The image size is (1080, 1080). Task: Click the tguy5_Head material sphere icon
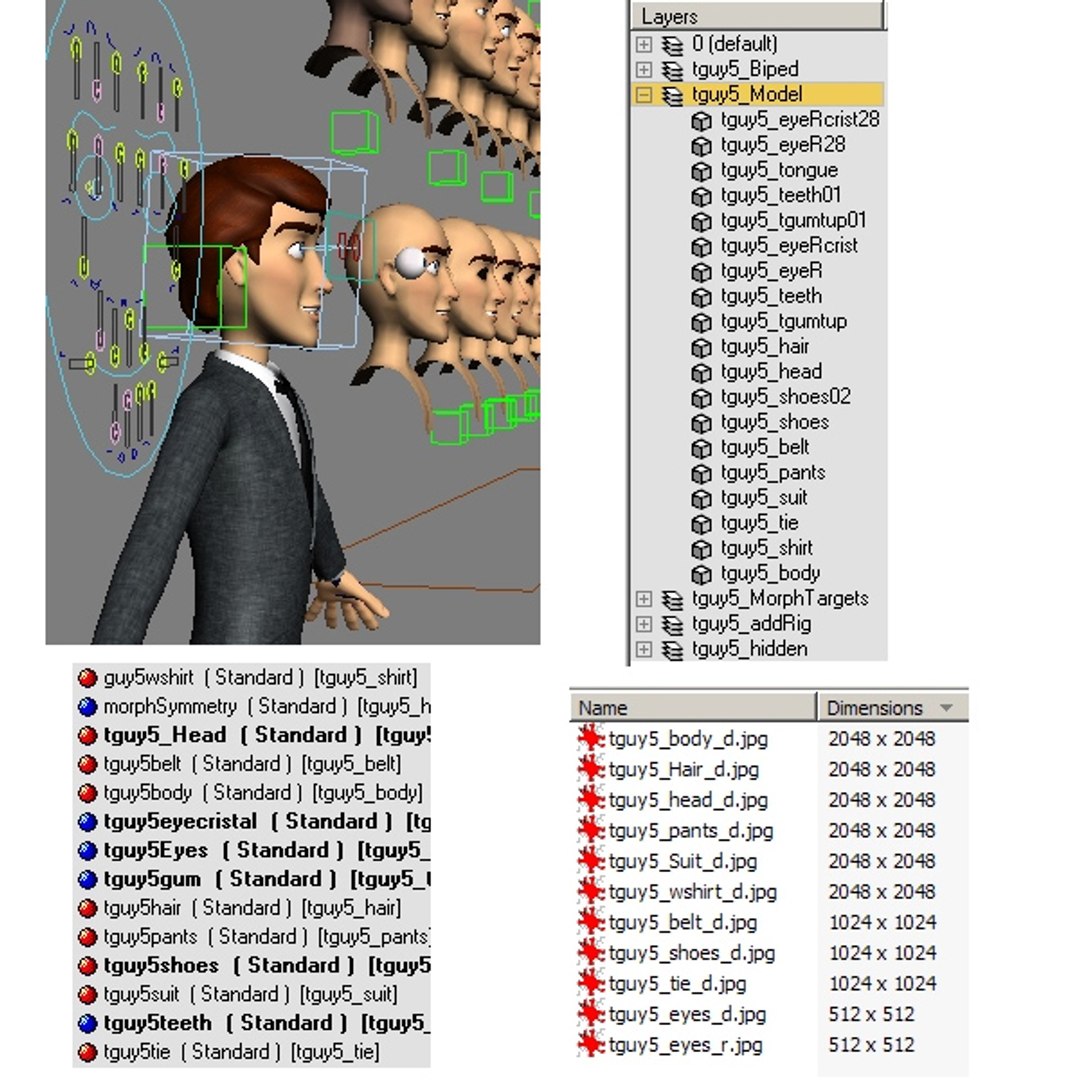click(87, 736)
